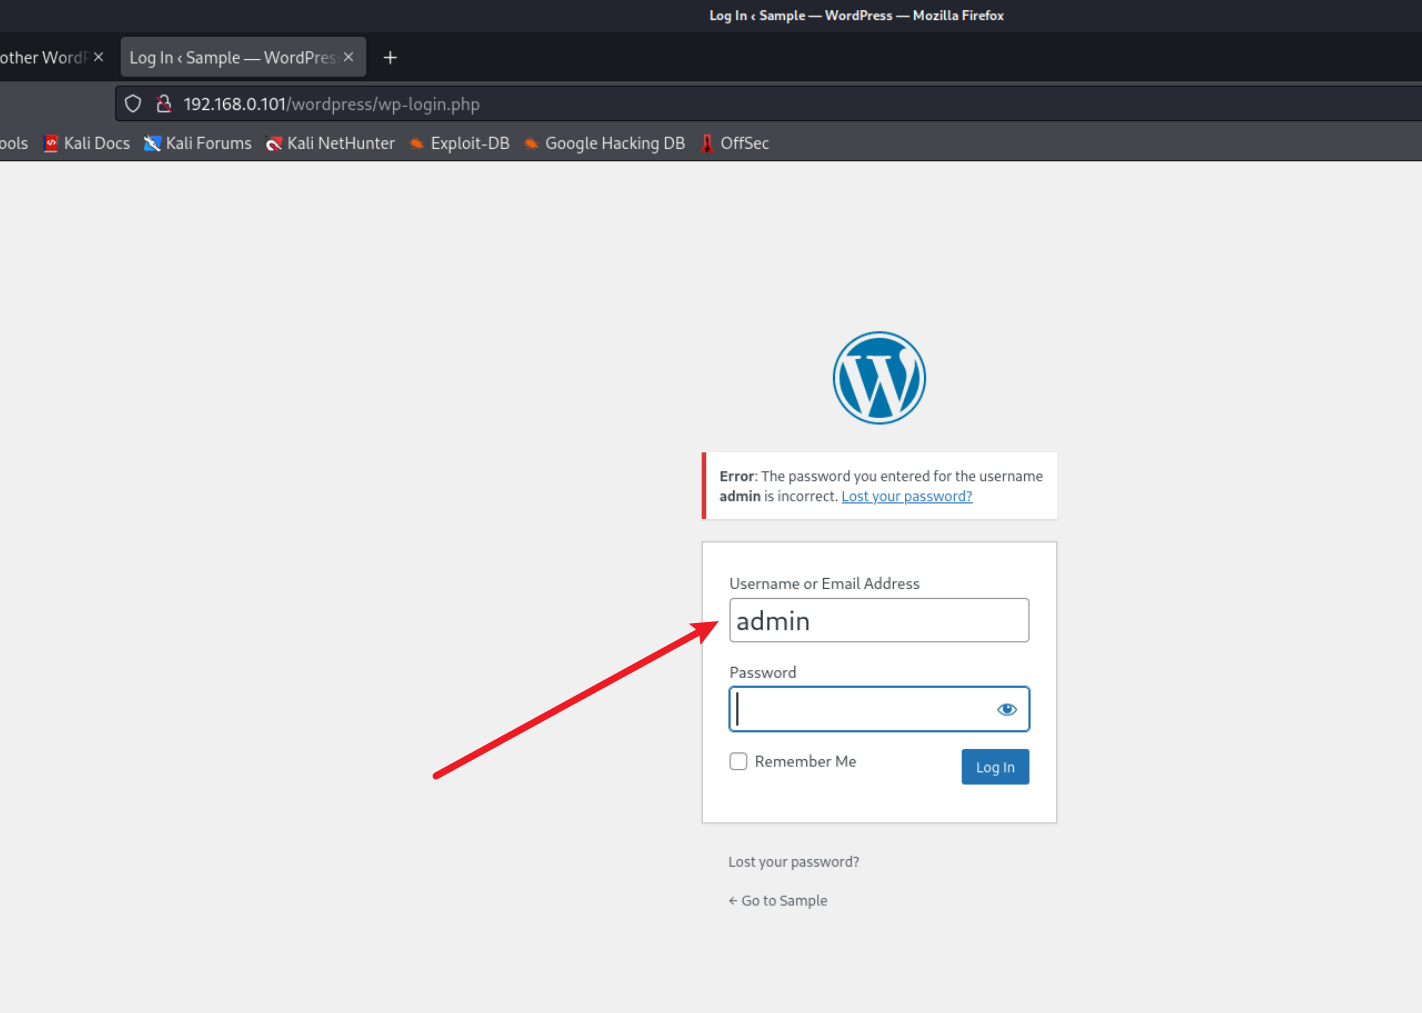1422x1013 pixels.
Task: Click the WordPress logo above the login form
Action: 879,378
